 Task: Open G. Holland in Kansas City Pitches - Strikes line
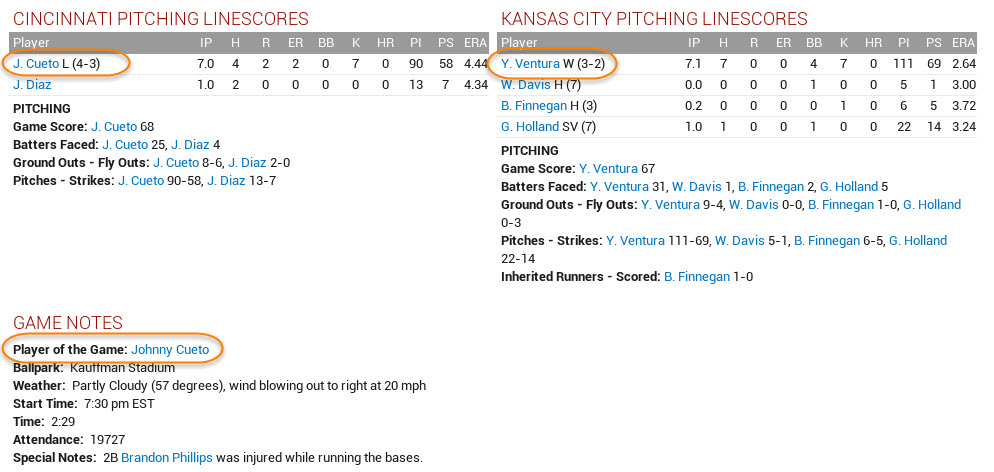[x=918, y=241]
